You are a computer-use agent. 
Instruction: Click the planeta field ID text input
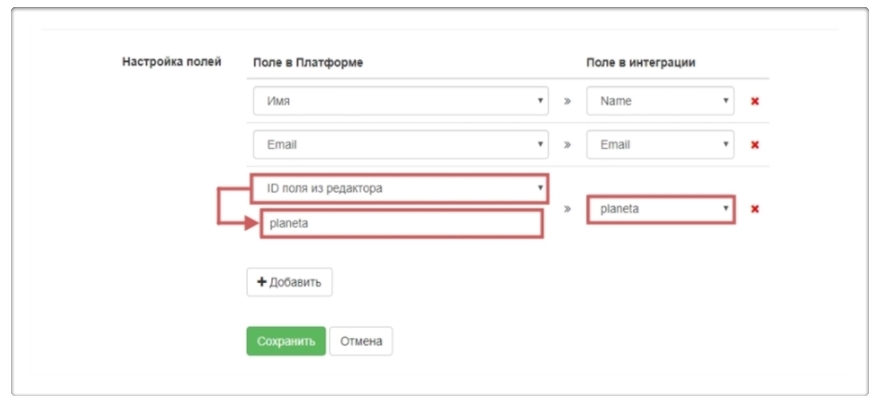click(x=401, y=224)
